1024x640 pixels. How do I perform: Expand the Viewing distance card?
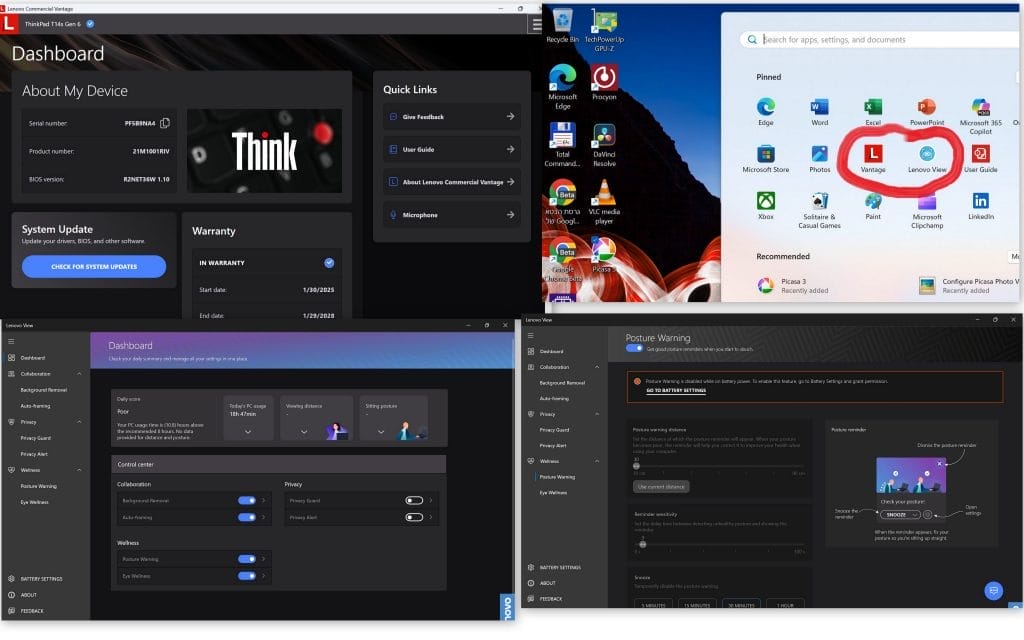coord(304,432)
